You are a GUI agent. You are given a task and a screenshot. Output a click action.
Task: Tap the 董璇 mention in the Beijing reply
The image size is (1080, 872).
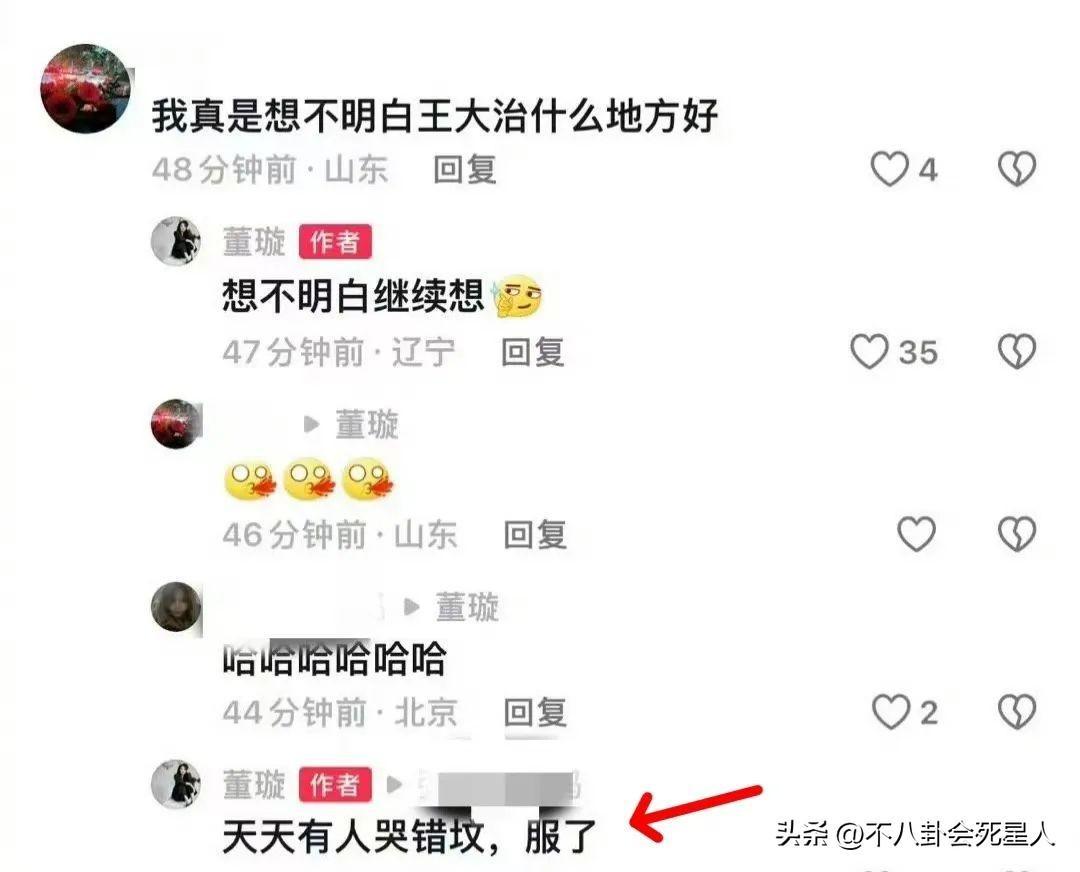click(467, 607)
